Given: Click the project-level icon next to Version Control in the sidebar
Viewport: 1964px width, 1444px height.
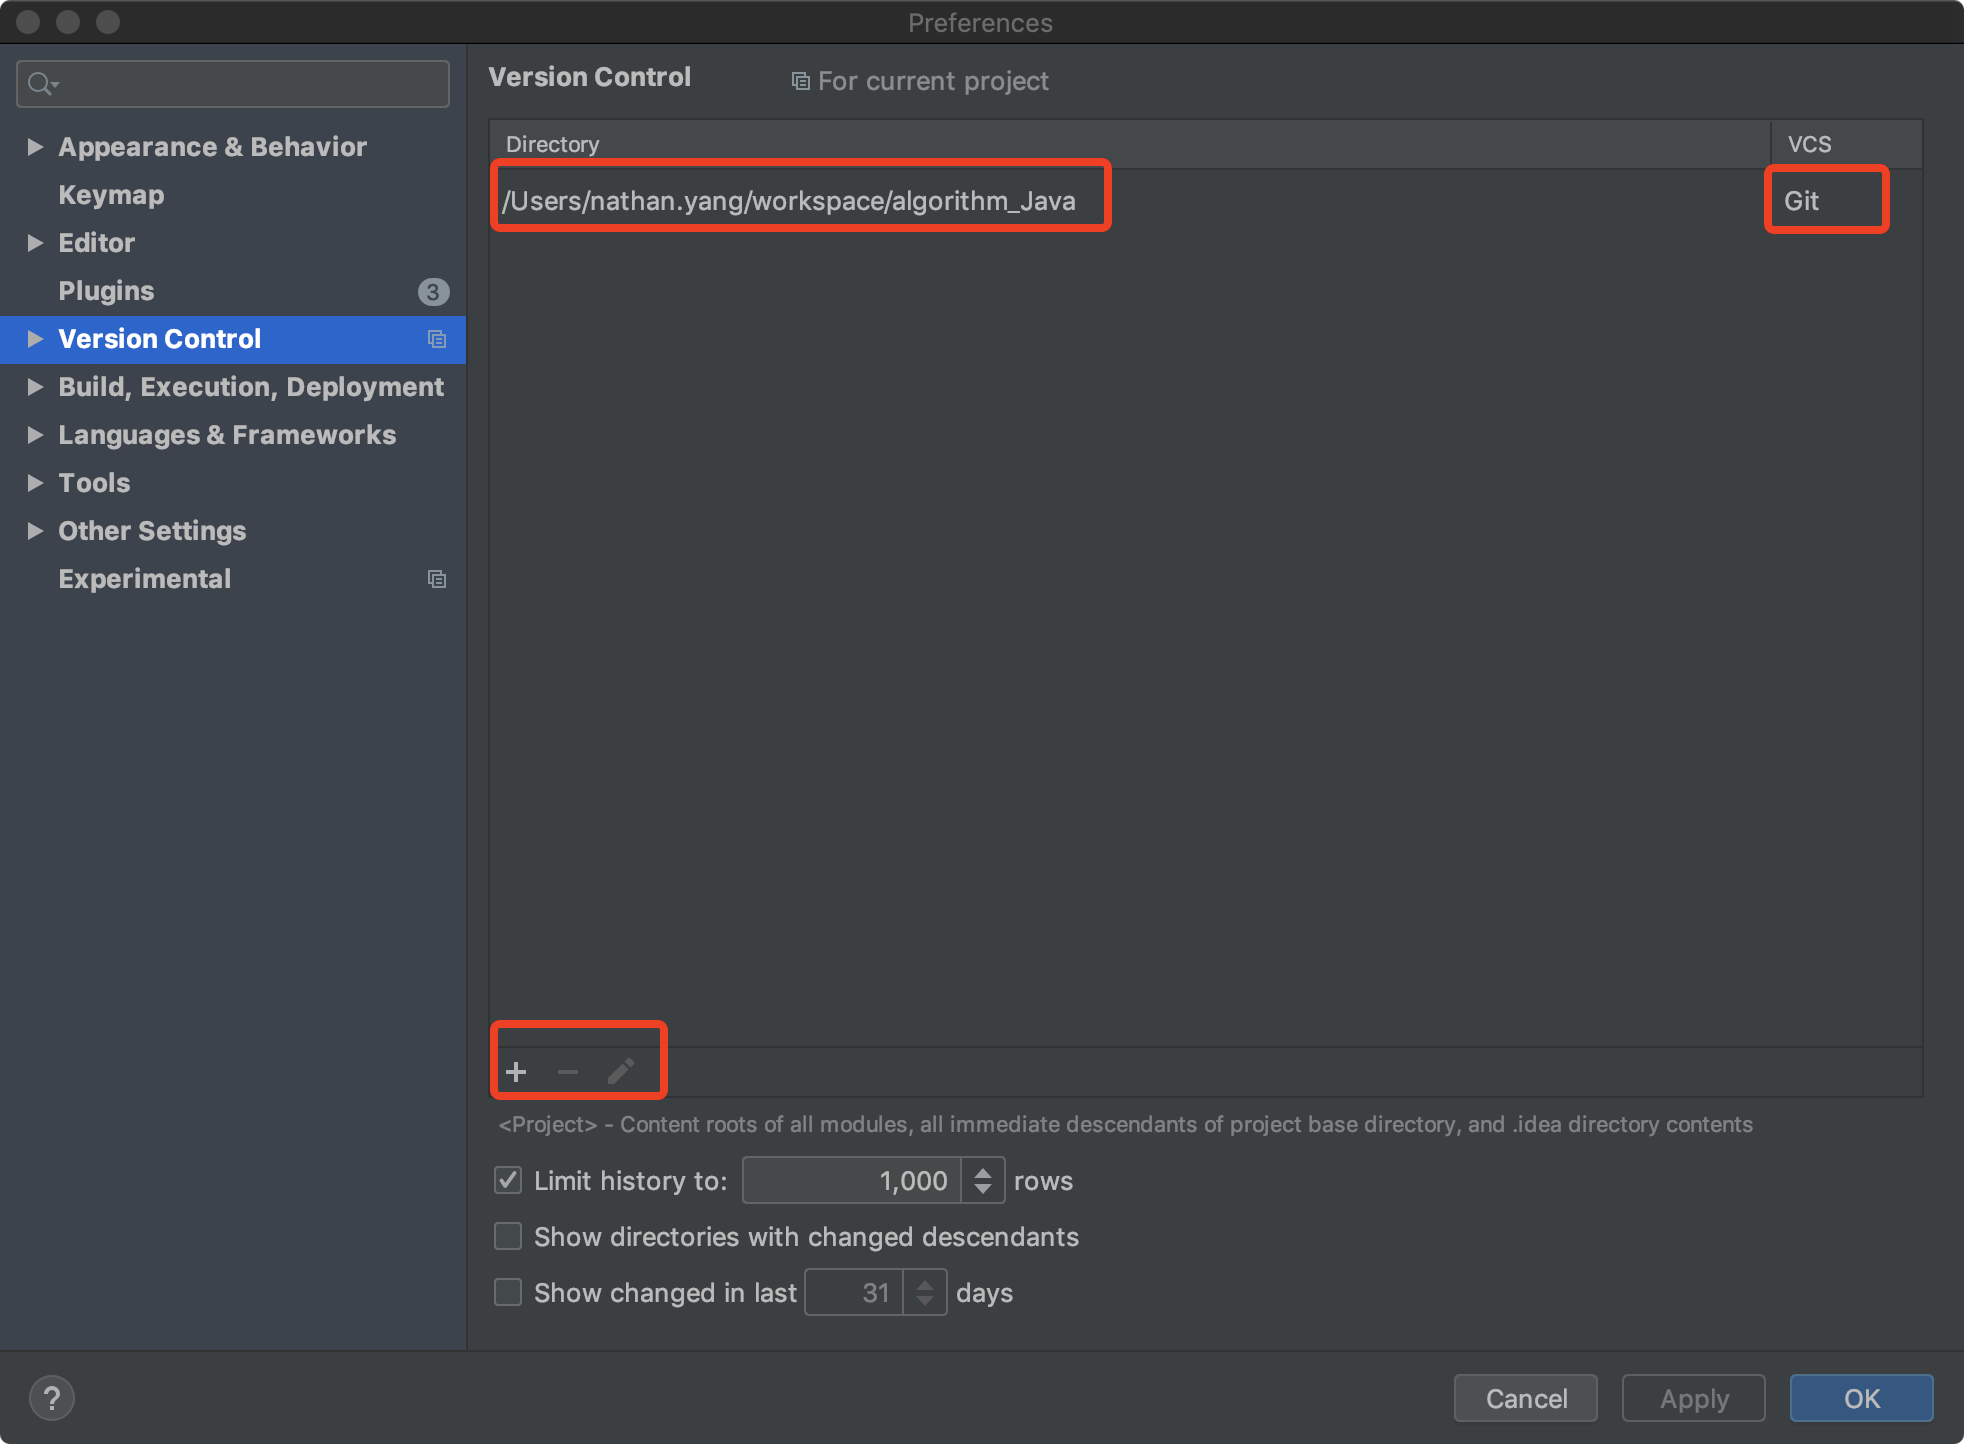Looking at the screenshot, I should 437,339.
